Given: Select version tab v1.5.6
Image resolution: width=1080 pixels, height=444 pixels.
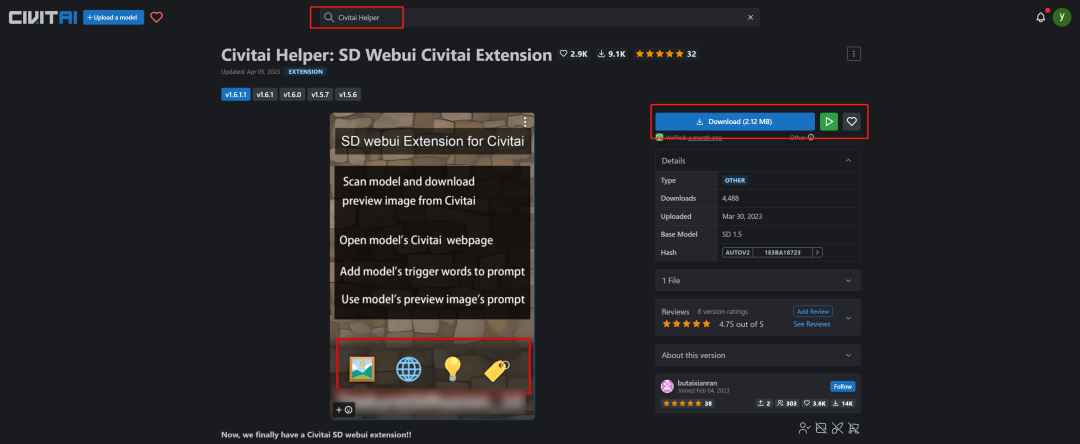Looking at the screenshot, I should [x=347, y=94].
